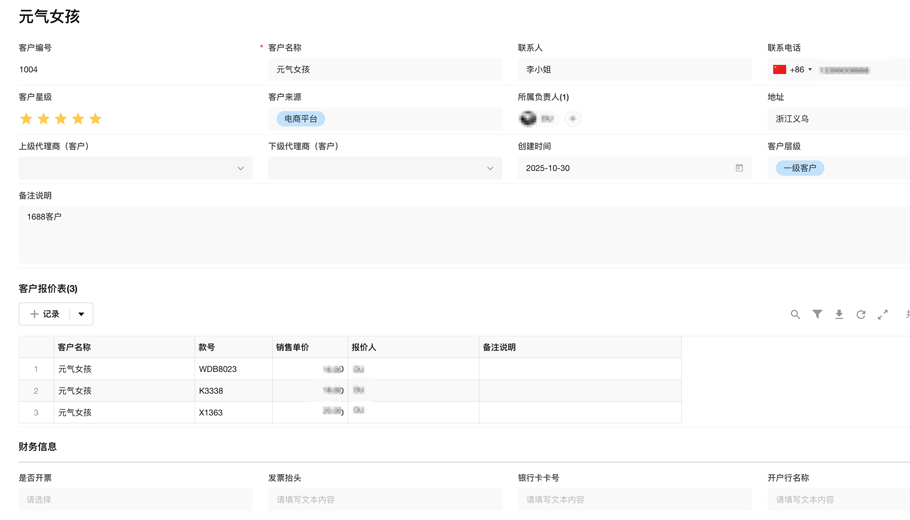Click the 客户名称 input field

click(x=385, y=70)
